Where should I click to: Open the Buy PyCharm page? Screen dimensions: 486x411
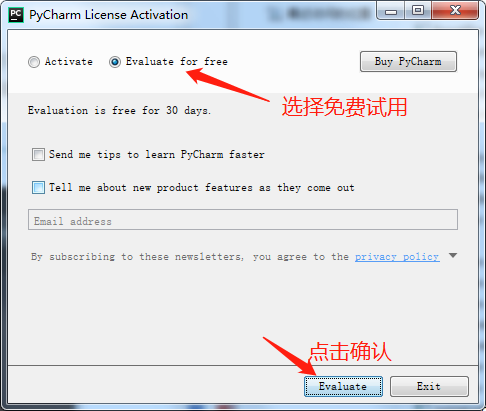pos(408,61)
